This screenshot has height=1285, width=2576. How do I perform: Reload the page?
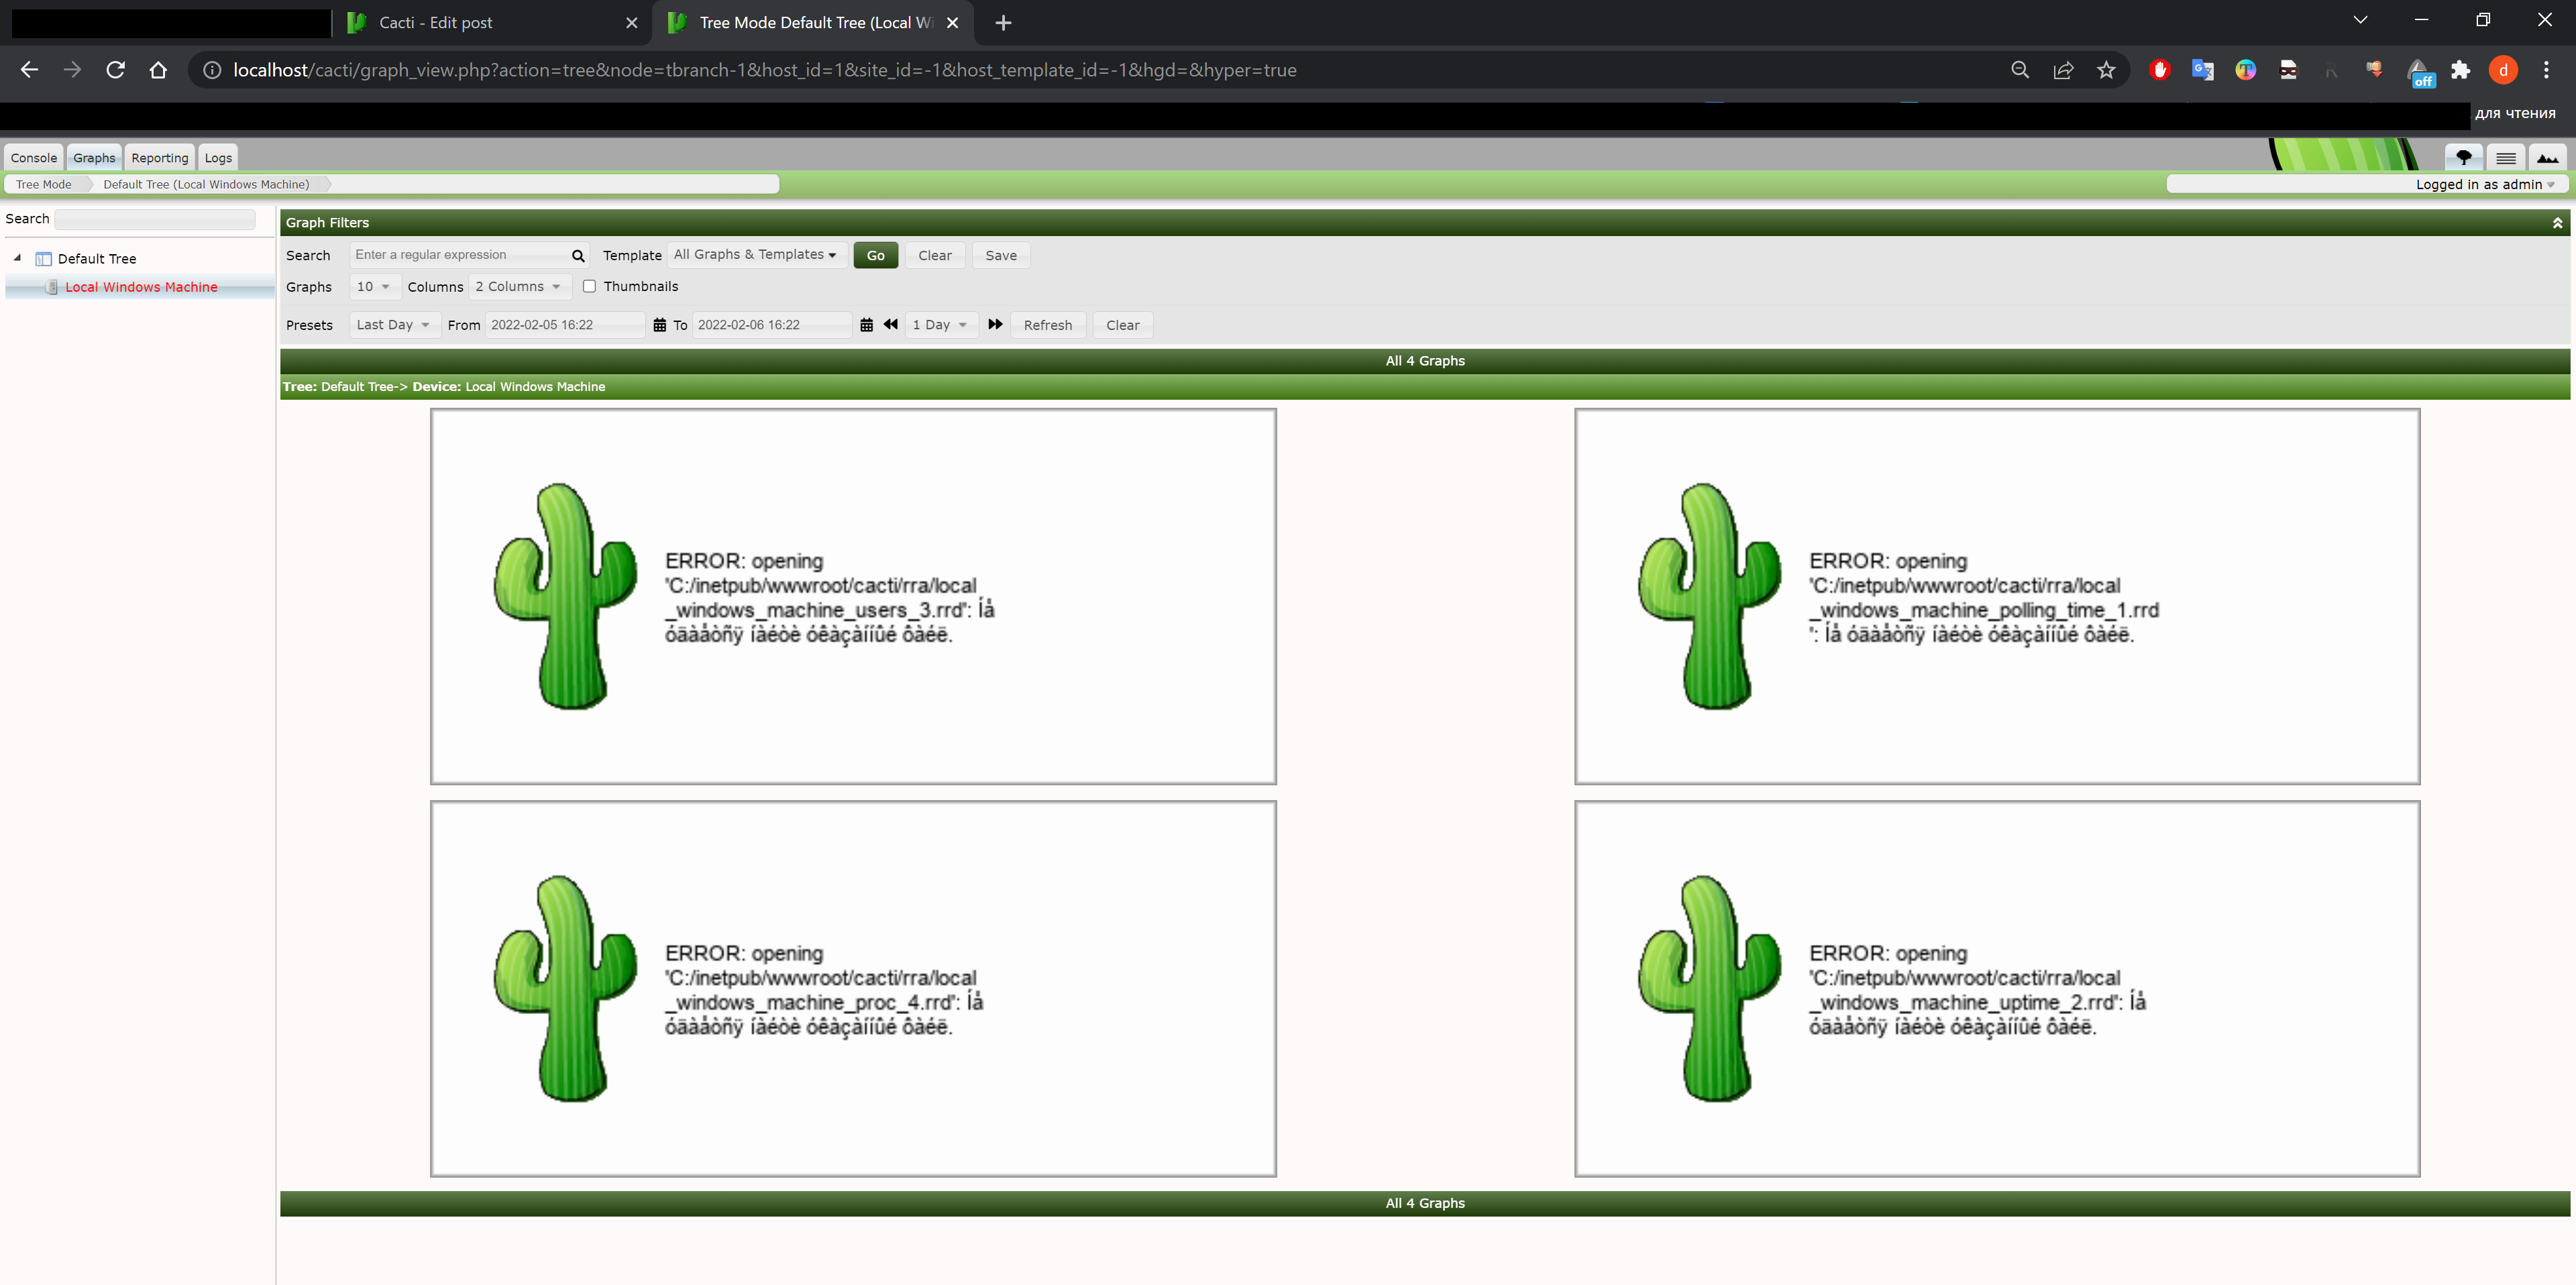tap(115, 70)
